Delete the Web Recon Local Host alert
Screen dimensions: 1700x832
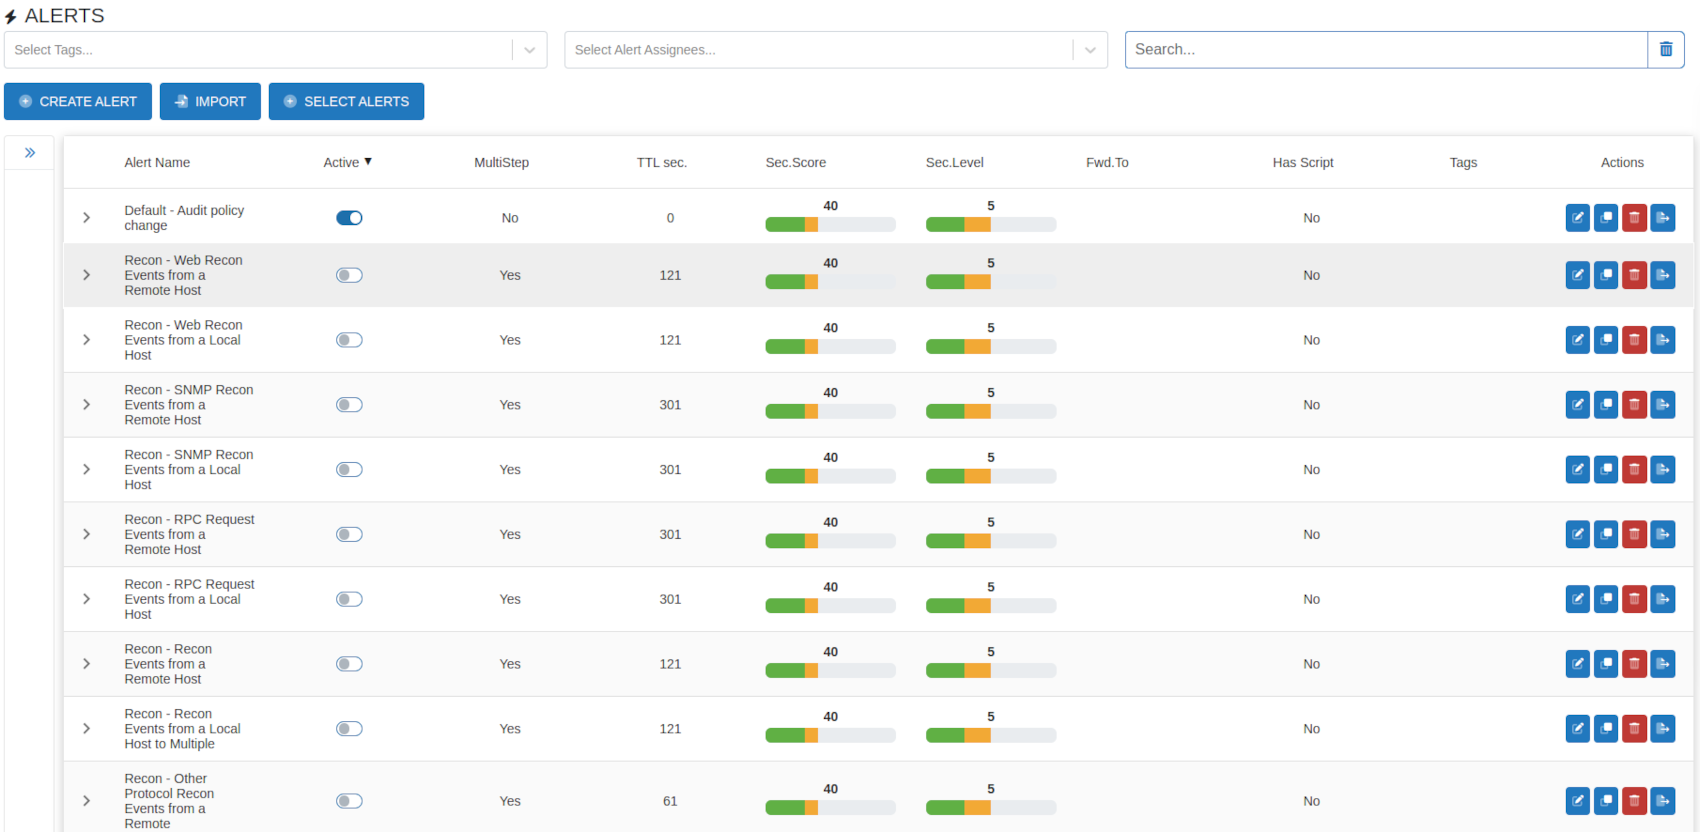[x=1634, y=340]
